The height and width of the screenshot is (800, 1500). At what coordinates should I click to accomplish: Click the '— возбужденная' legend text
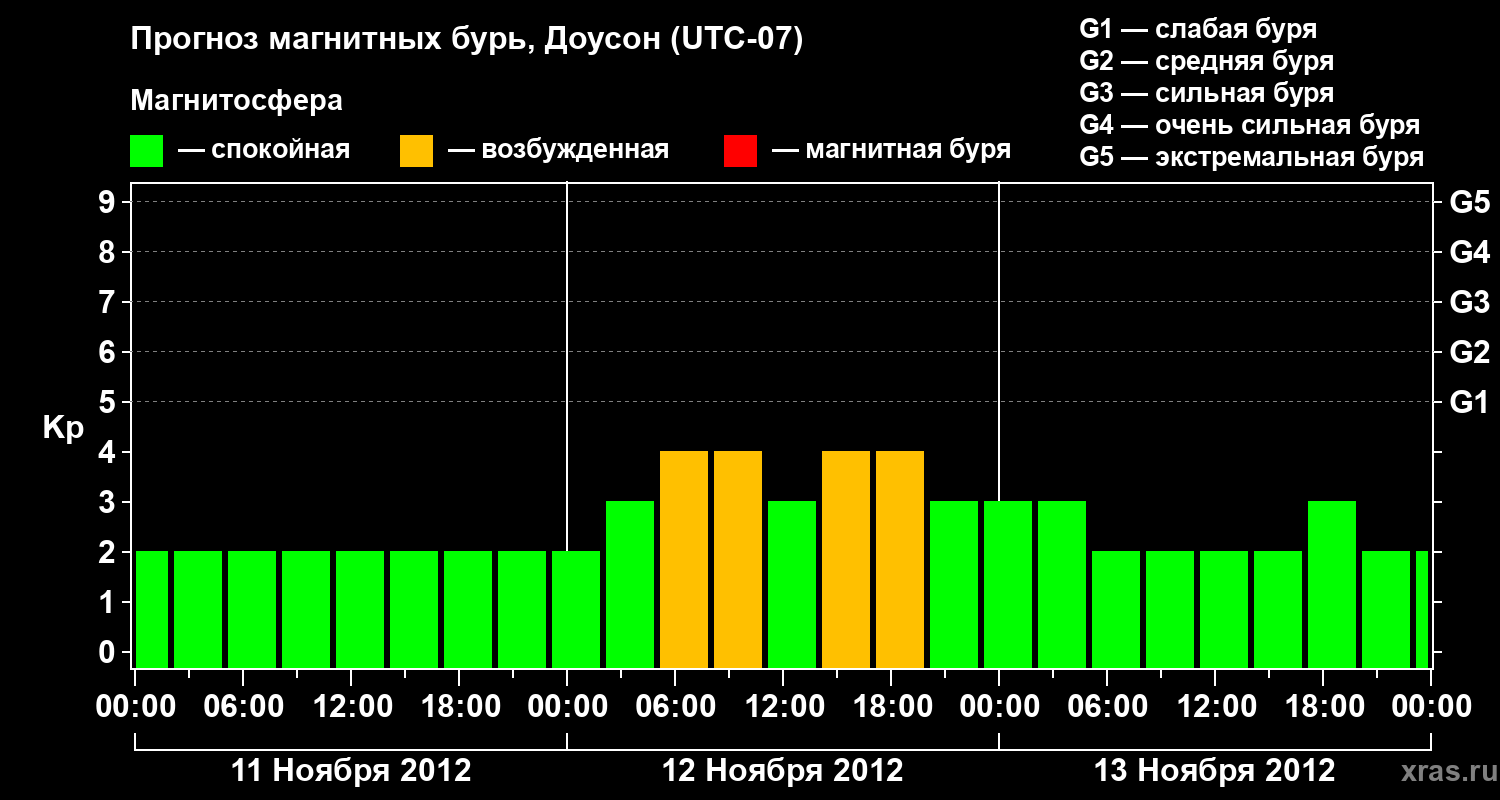pos(558,150)
